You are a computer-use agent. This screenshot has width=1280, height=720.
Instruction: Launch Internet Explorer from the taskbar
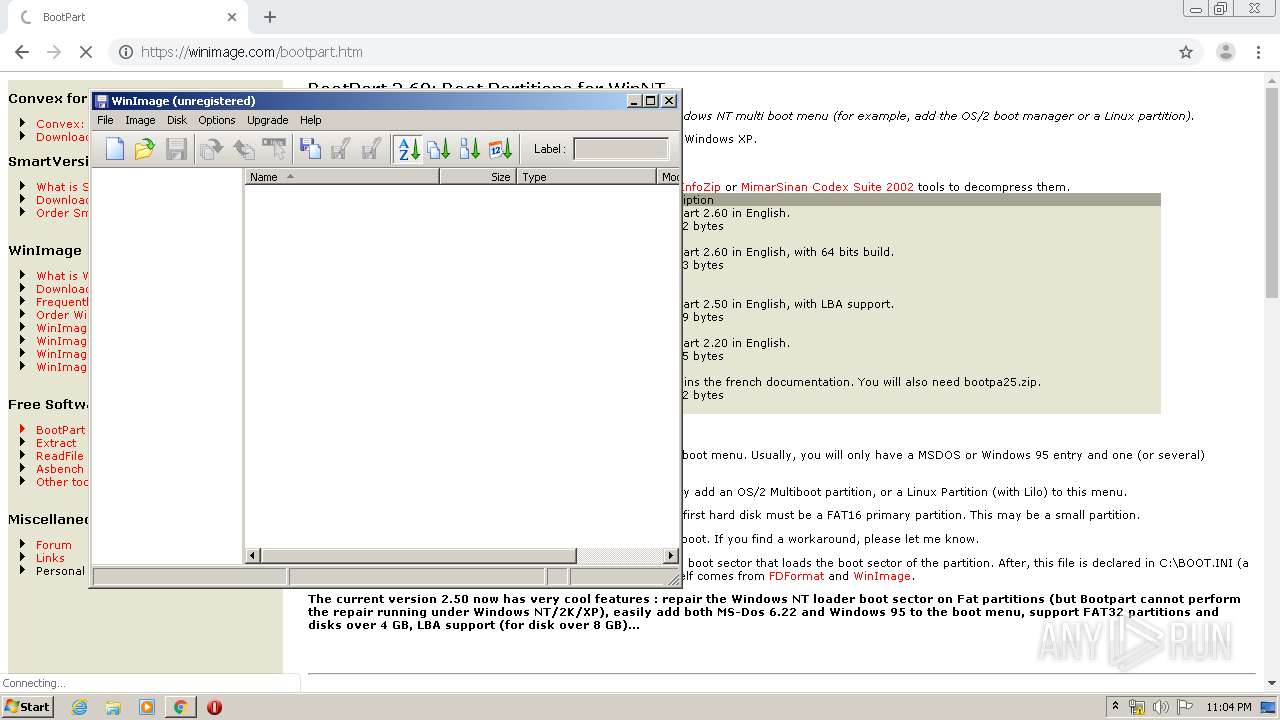[x=79, y=707]
